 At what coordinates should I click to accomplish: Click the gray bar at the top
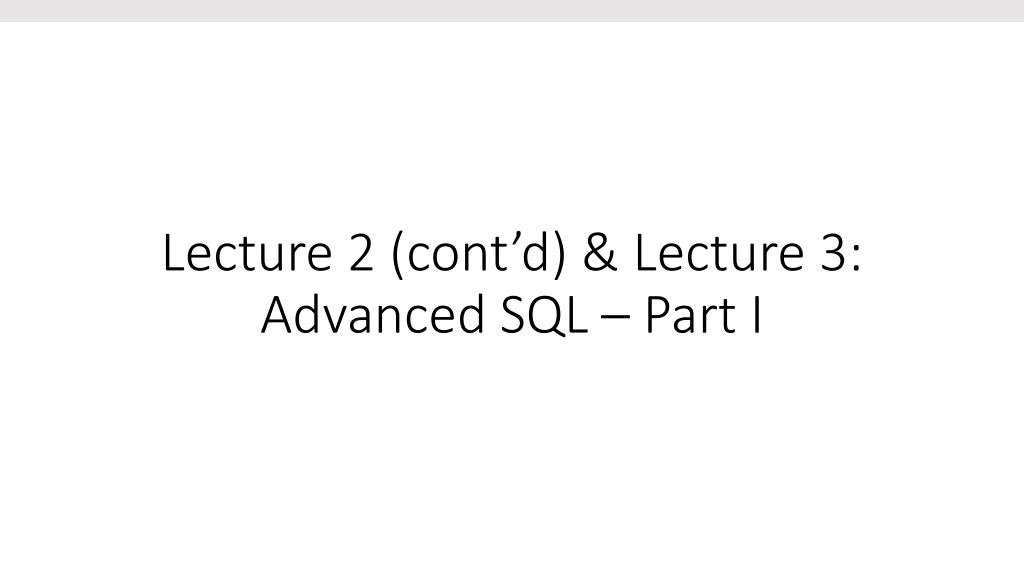point(512,10)
